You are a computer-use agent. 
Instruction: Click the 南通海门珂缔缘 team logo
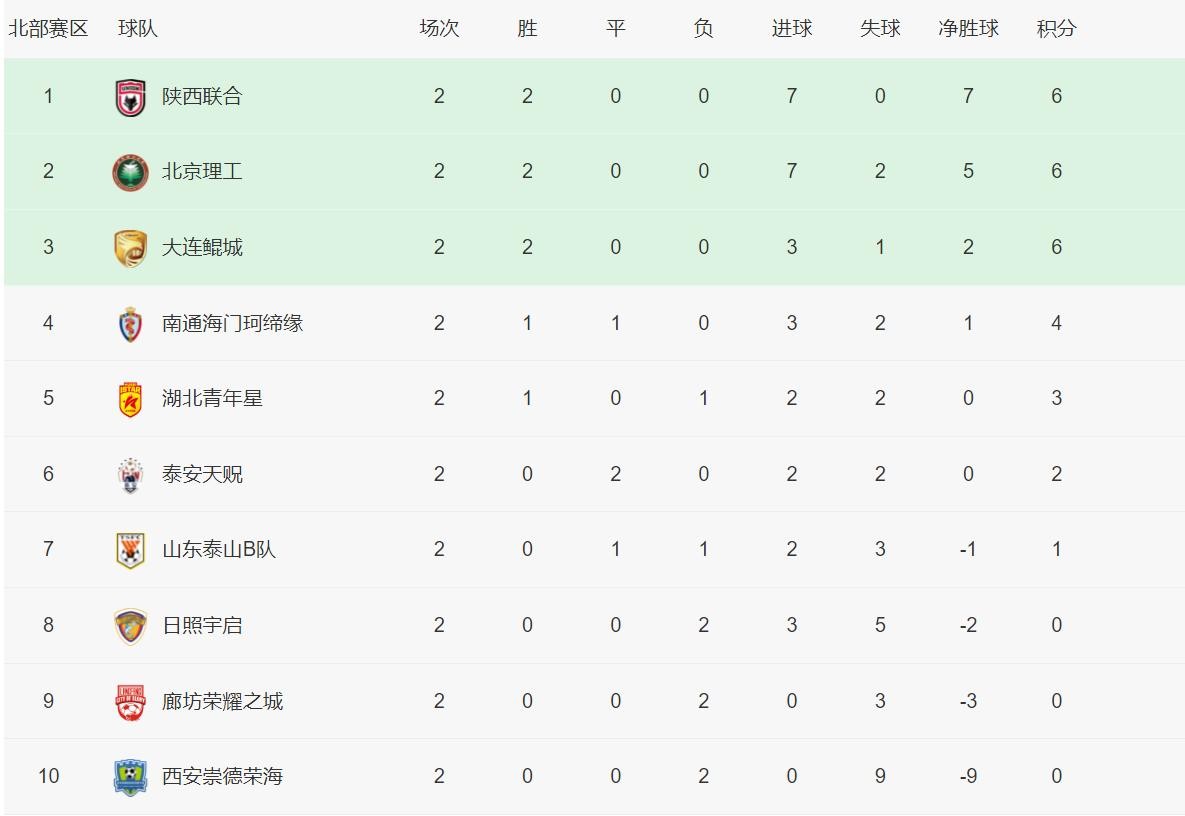[x=130, y=324]
